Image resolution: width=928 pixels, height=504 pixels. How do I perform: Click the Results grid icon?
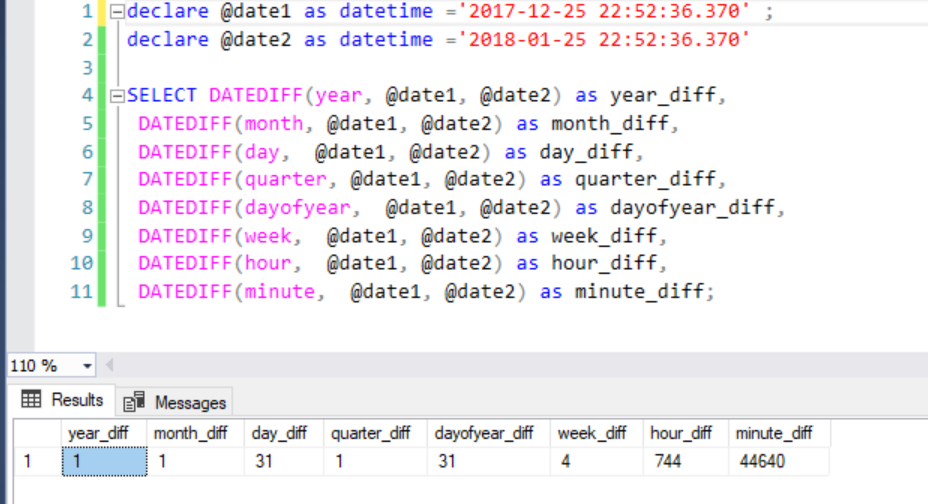(31, 400)
